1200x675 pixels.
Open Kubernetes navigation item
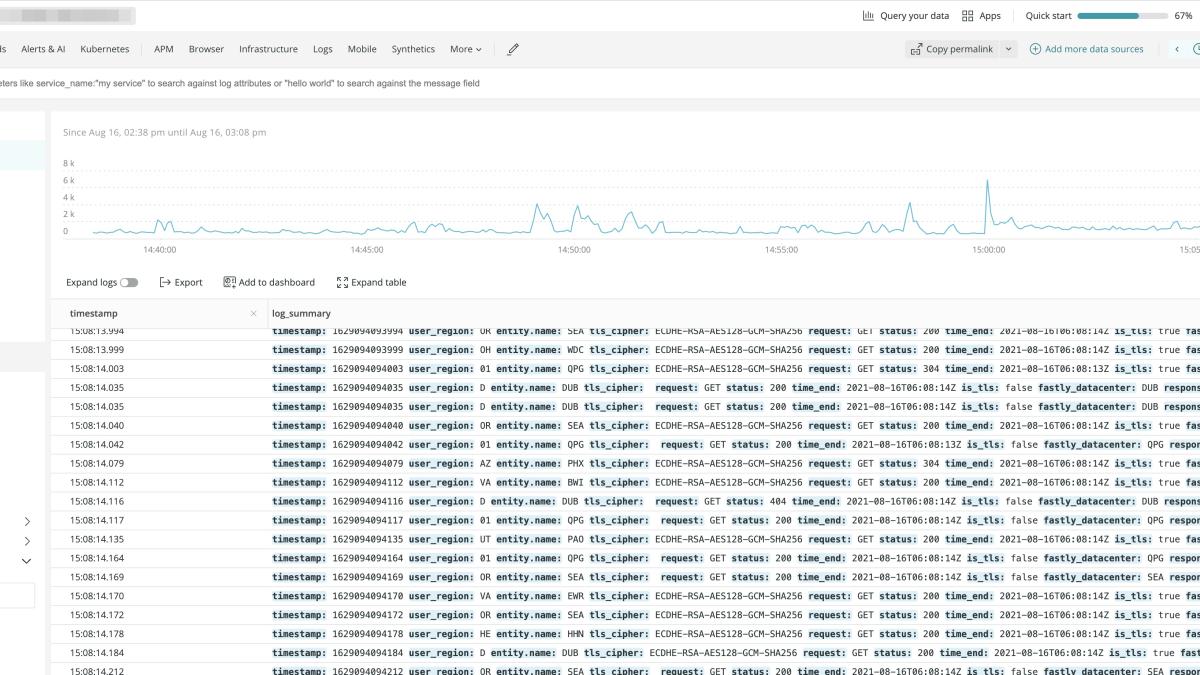[x=105, y=49]
